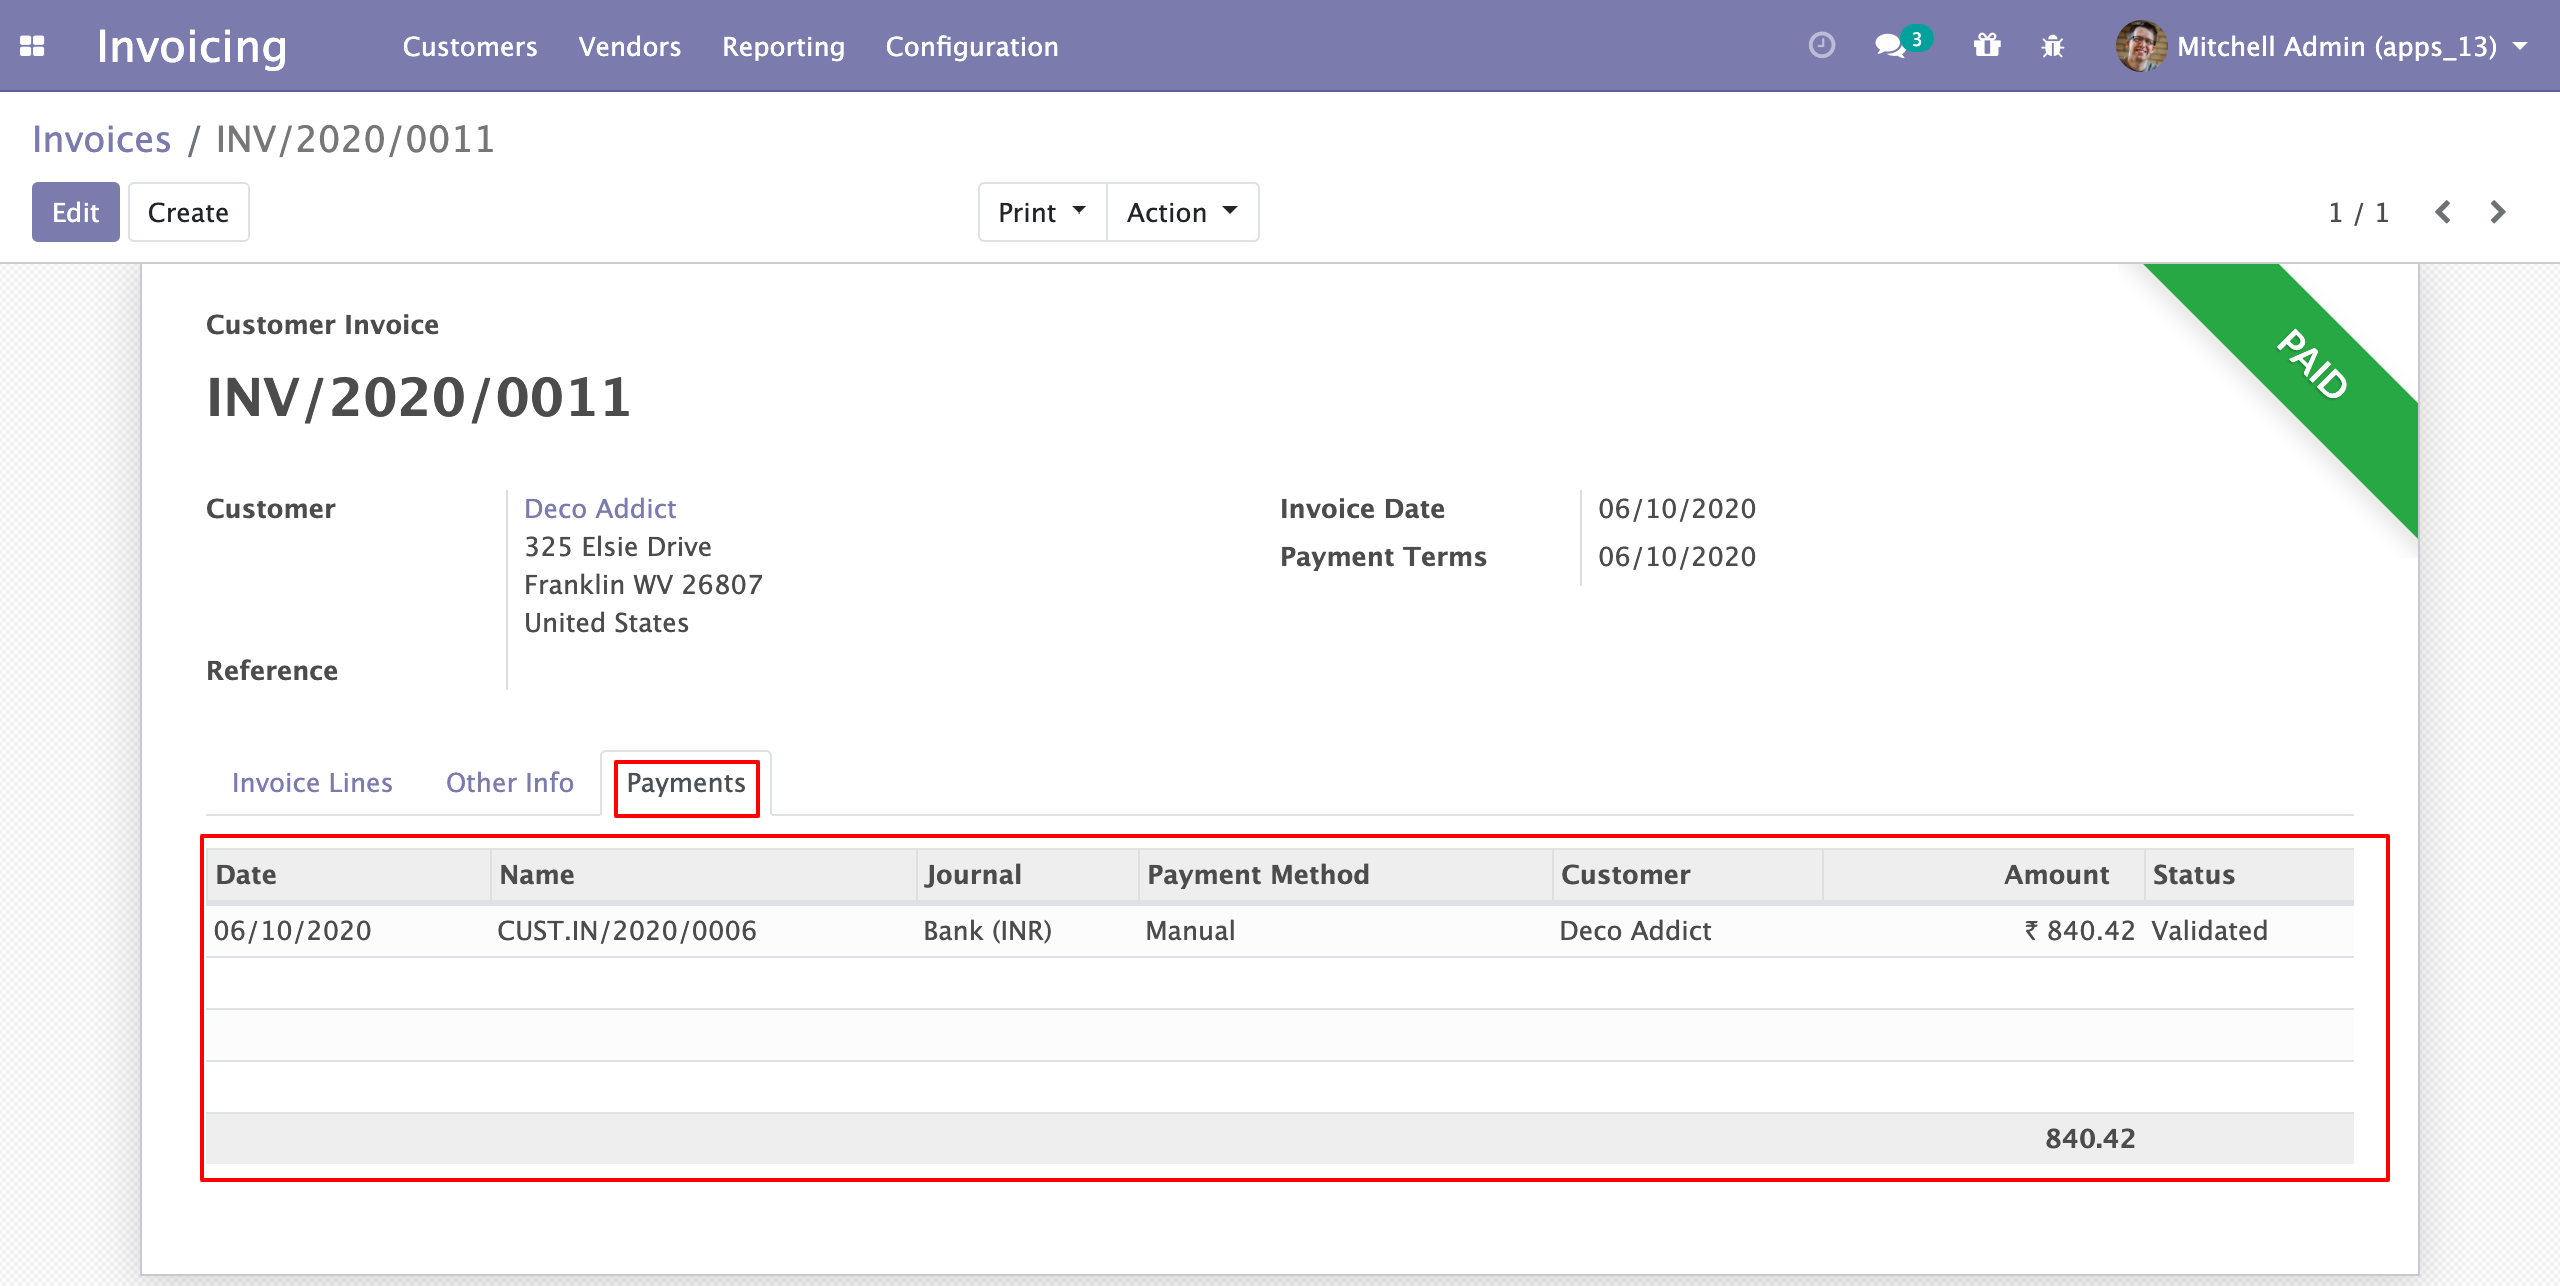Sort payments by Journal column header

pos(1028,874)
